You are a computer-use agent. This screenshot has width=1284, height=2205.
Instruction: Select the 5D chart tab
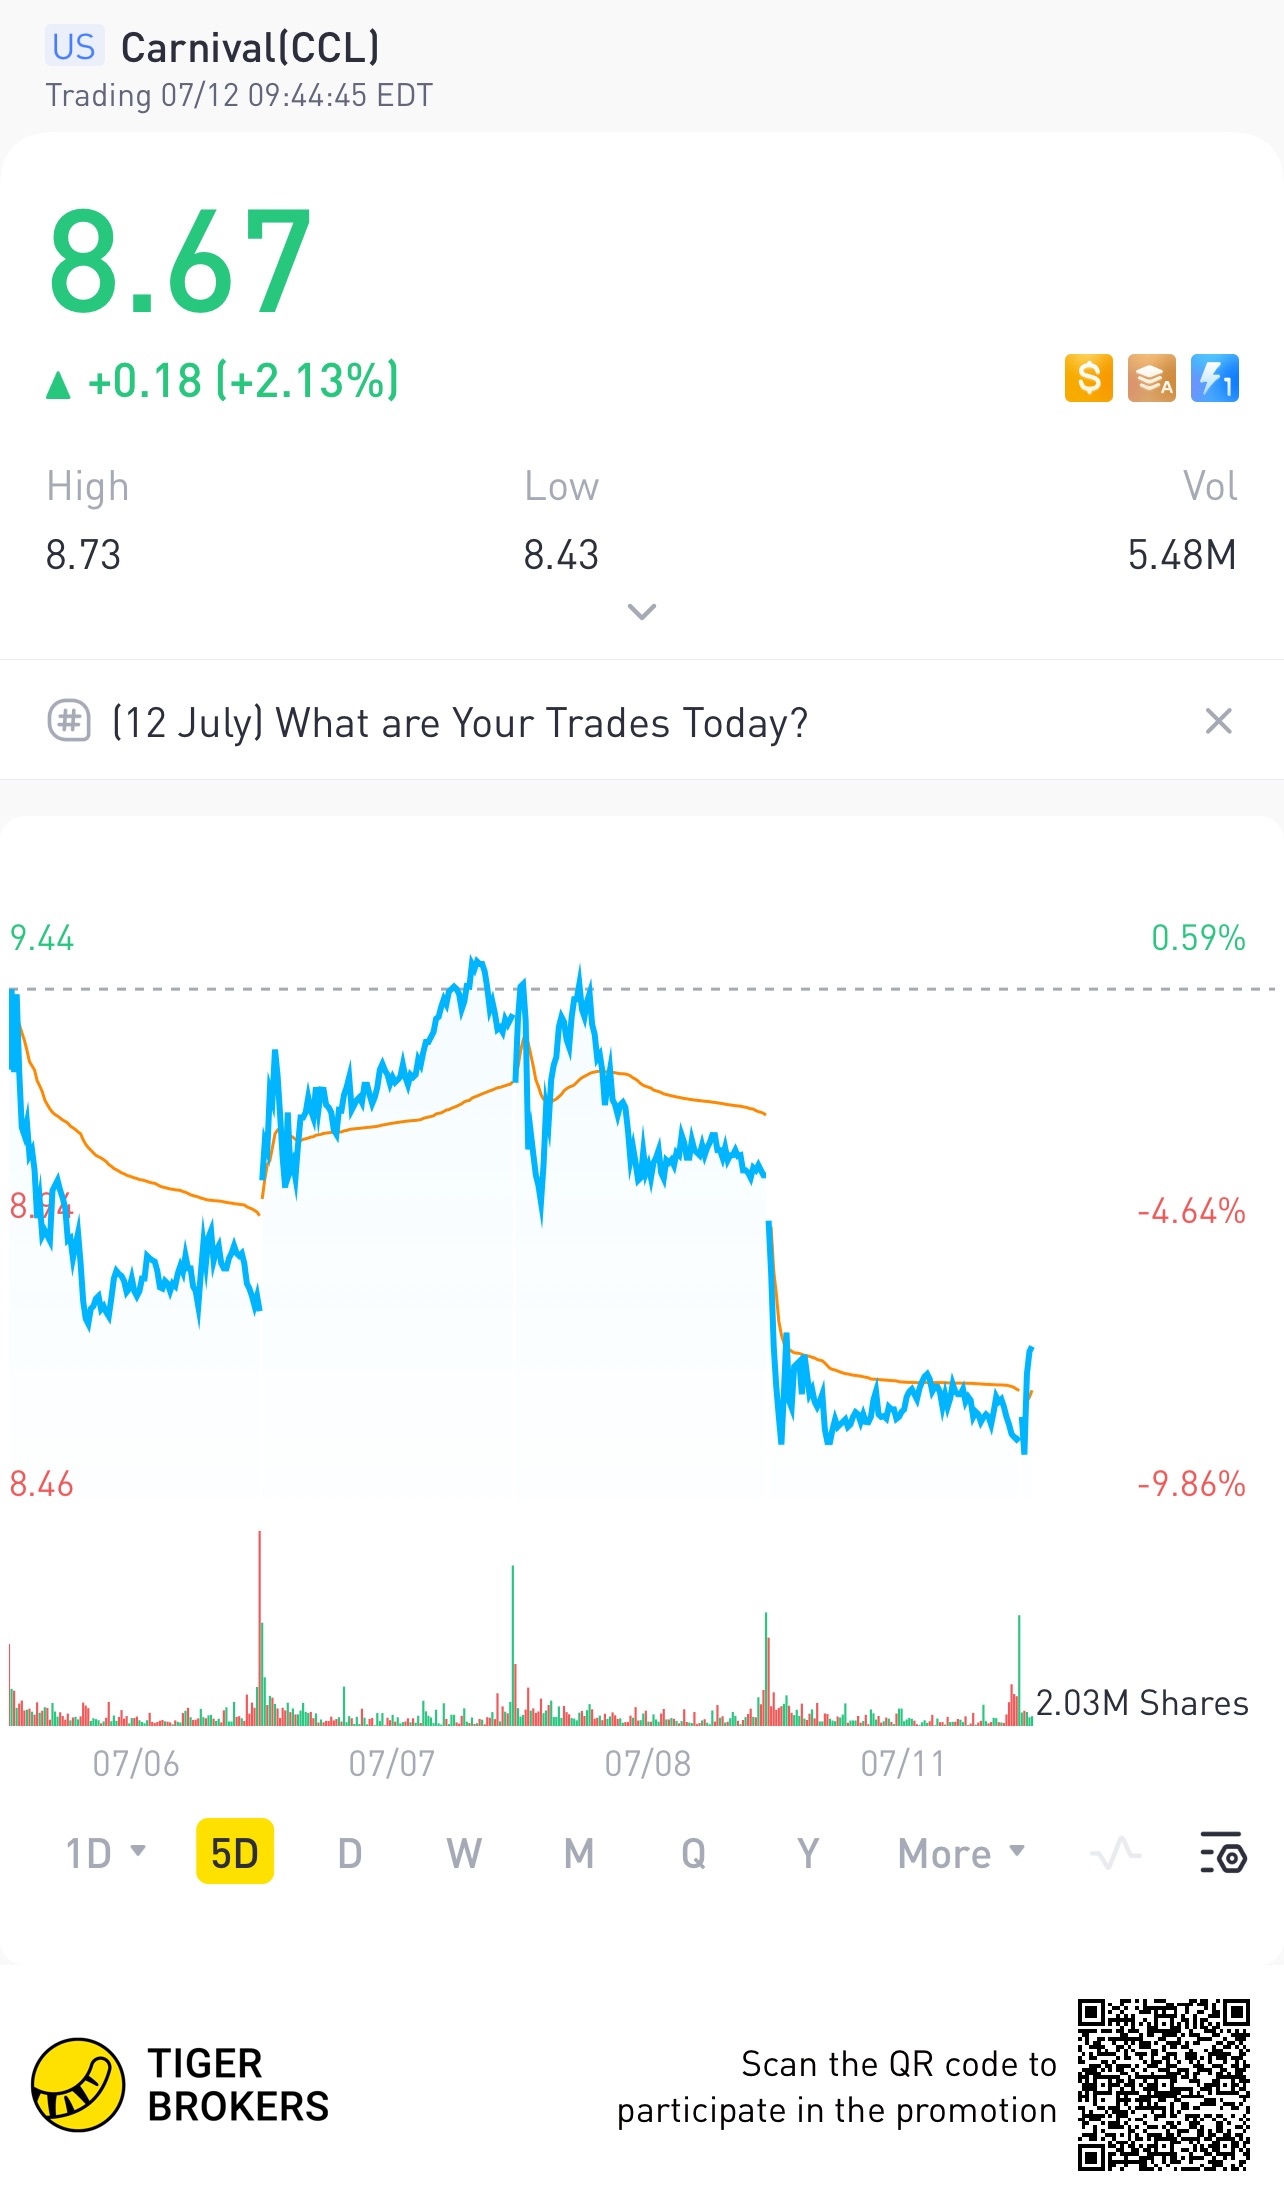[234, 1853]
